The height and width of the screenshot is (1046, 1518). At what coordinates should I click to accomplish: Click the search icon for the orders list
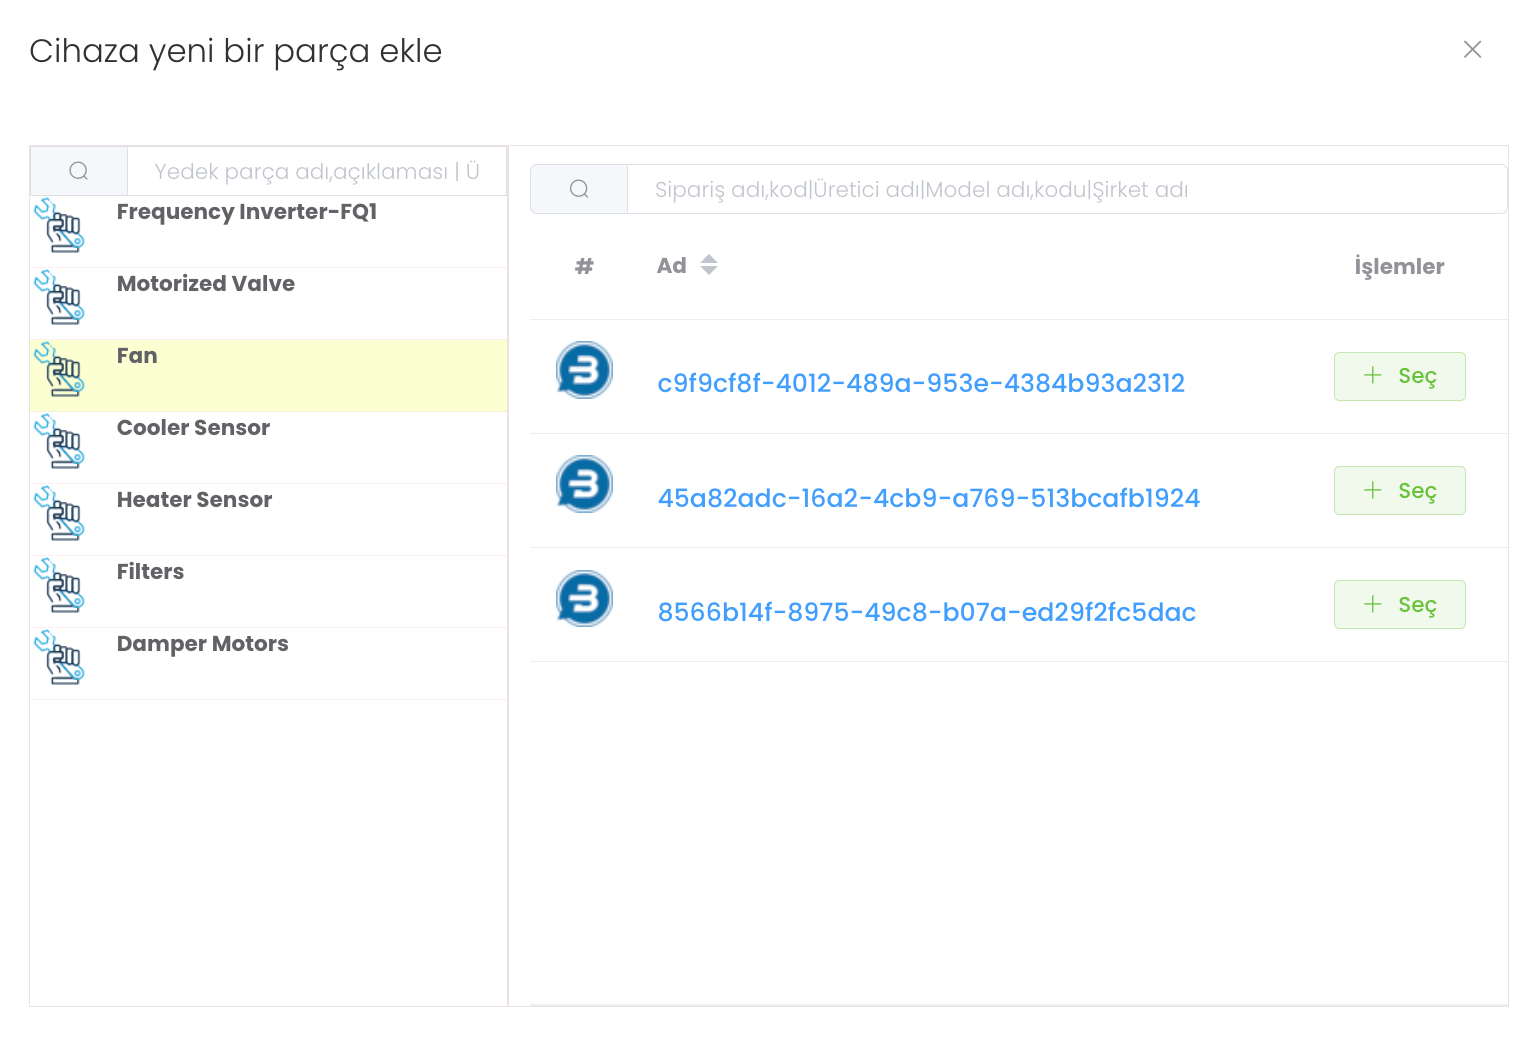pyautogui.click(x=579, y=189)
